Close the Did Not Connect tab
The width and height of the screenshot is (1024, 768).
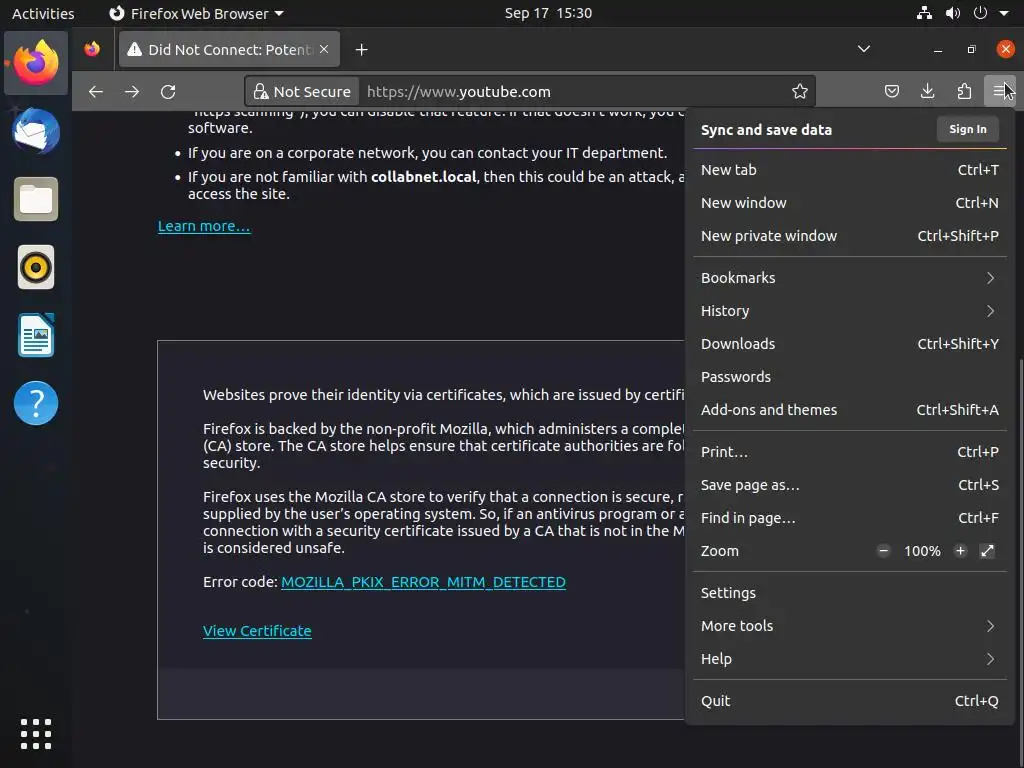click(324, 49)
